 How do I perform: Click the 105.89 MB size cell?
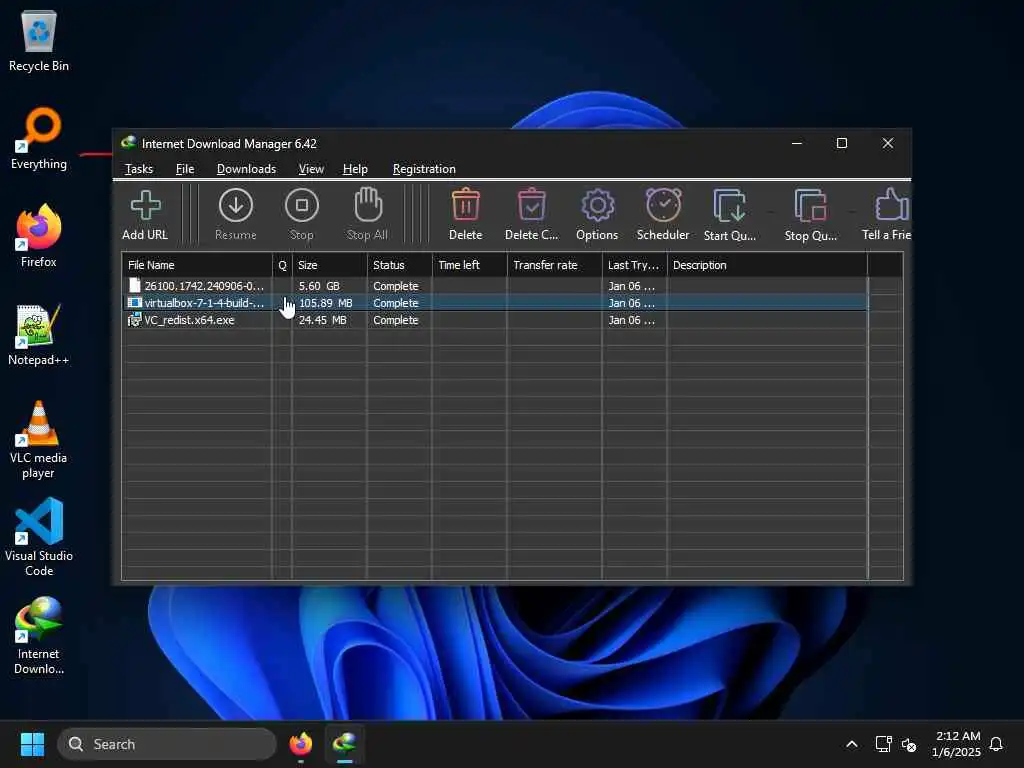click(326, 303)
